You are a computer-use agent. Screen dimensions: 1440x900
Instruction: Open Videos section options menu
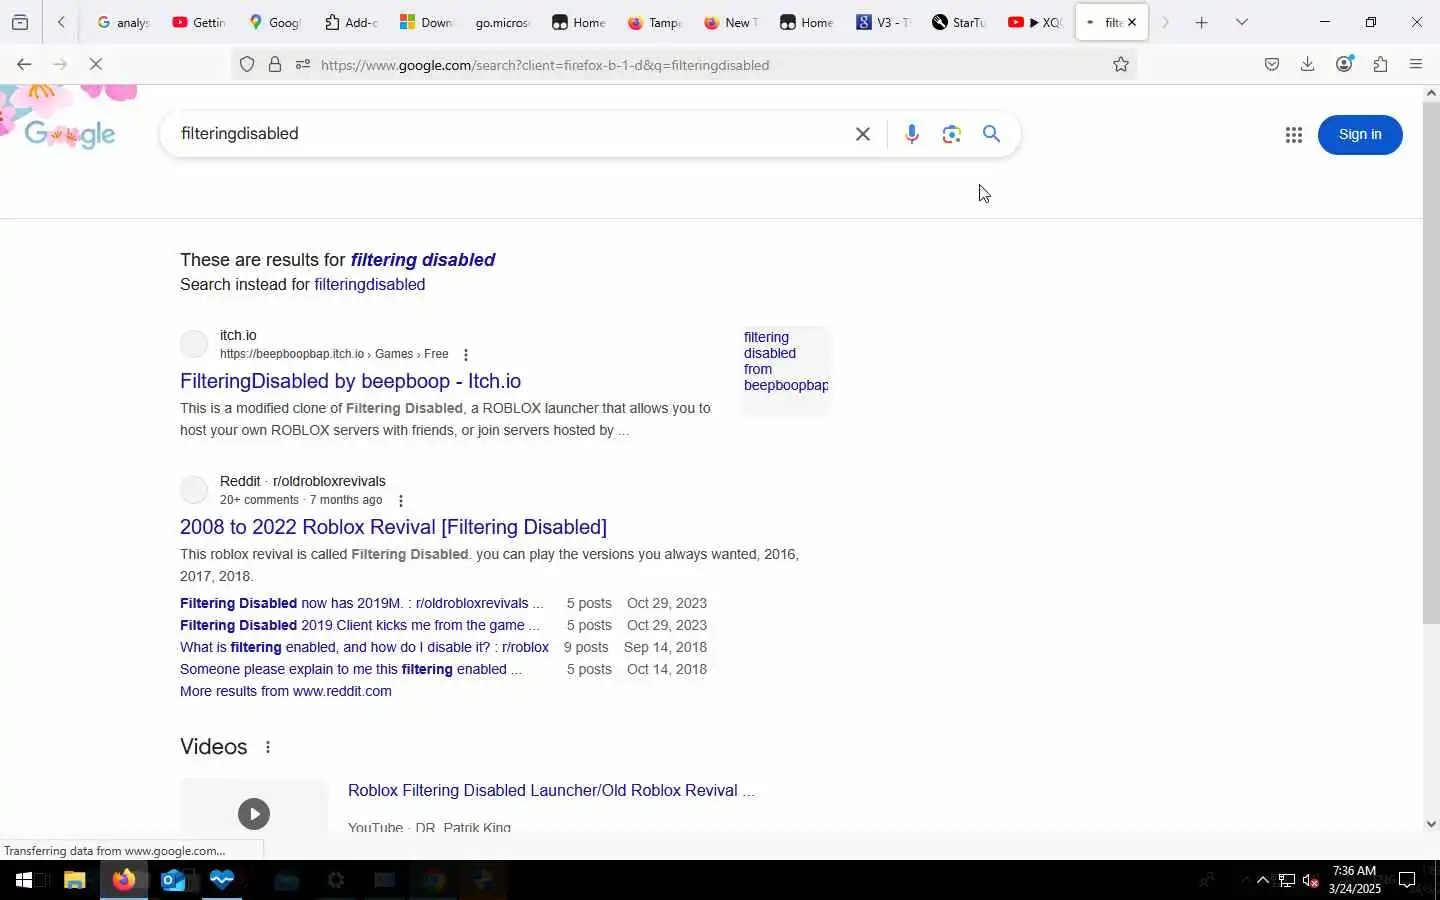click(268, 747)
